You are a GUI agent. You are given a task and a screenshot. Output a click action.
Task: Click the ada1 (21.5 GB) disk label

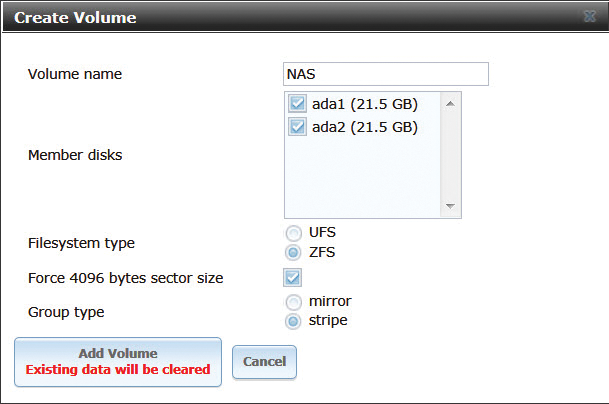[x=364, y=103]
